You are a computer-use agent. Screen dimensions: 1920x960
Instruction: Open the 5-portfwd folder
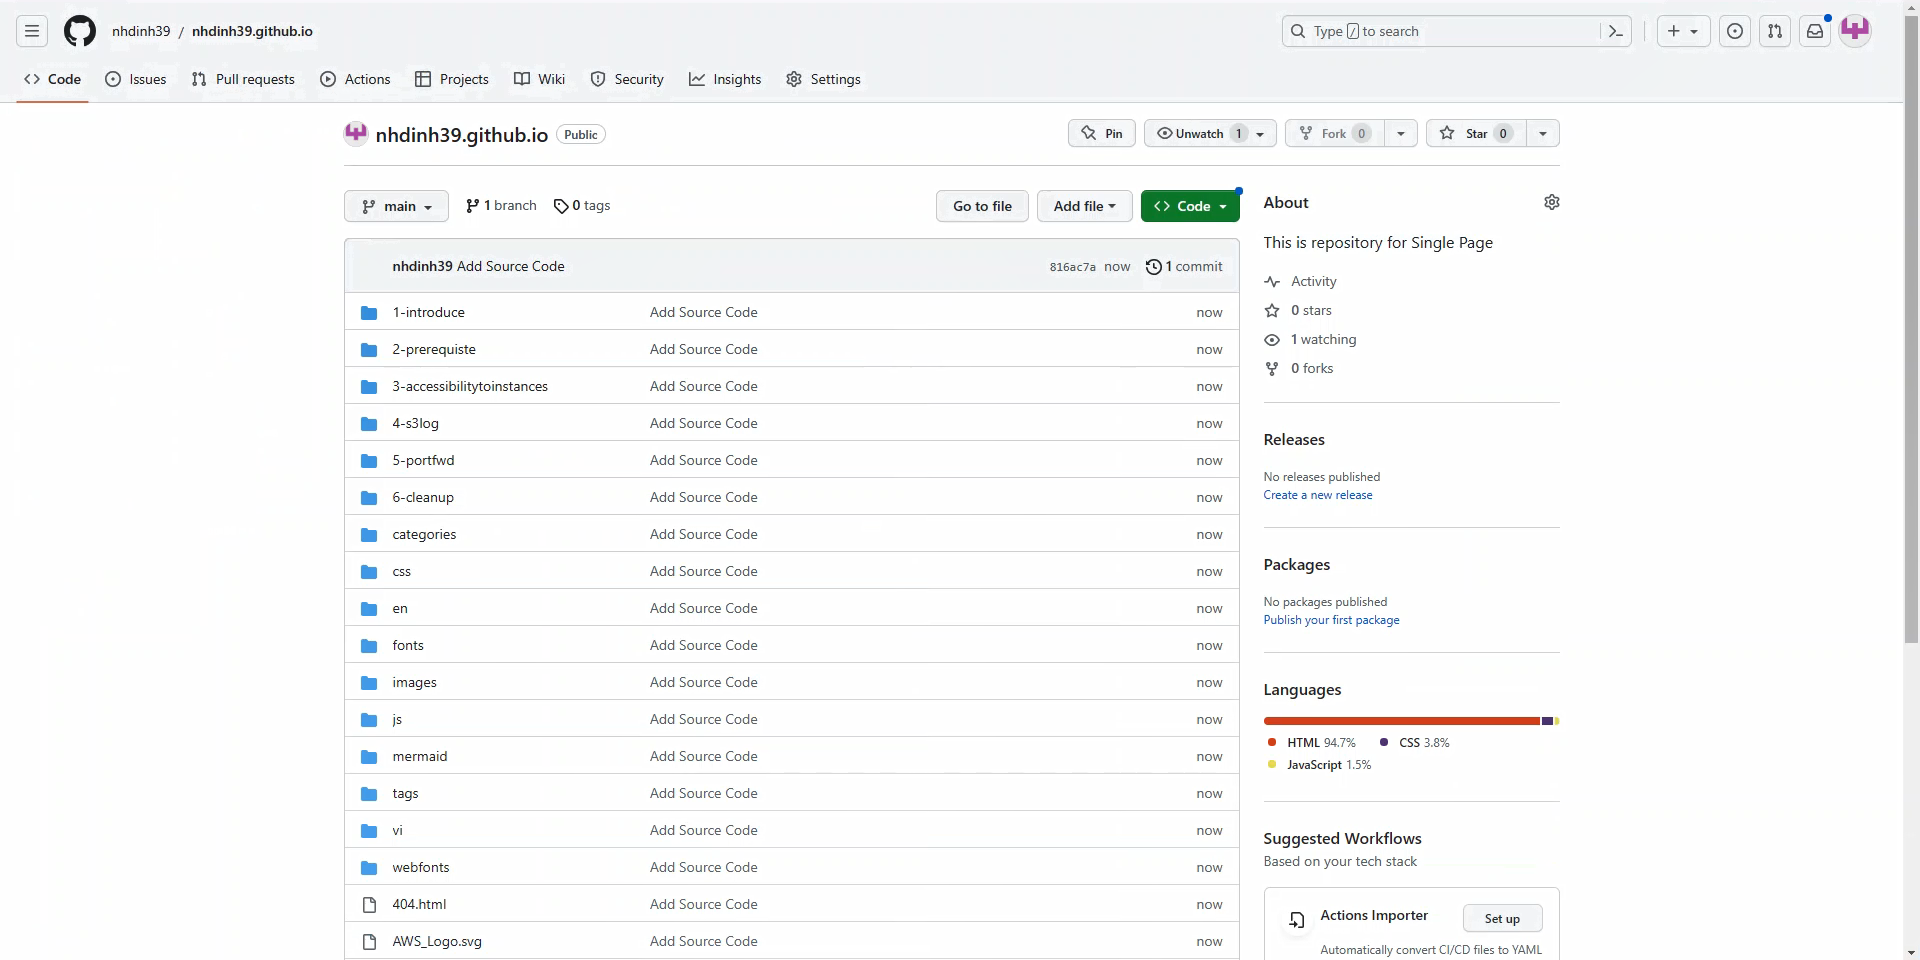pyautogui.click(x=423, y=460)
